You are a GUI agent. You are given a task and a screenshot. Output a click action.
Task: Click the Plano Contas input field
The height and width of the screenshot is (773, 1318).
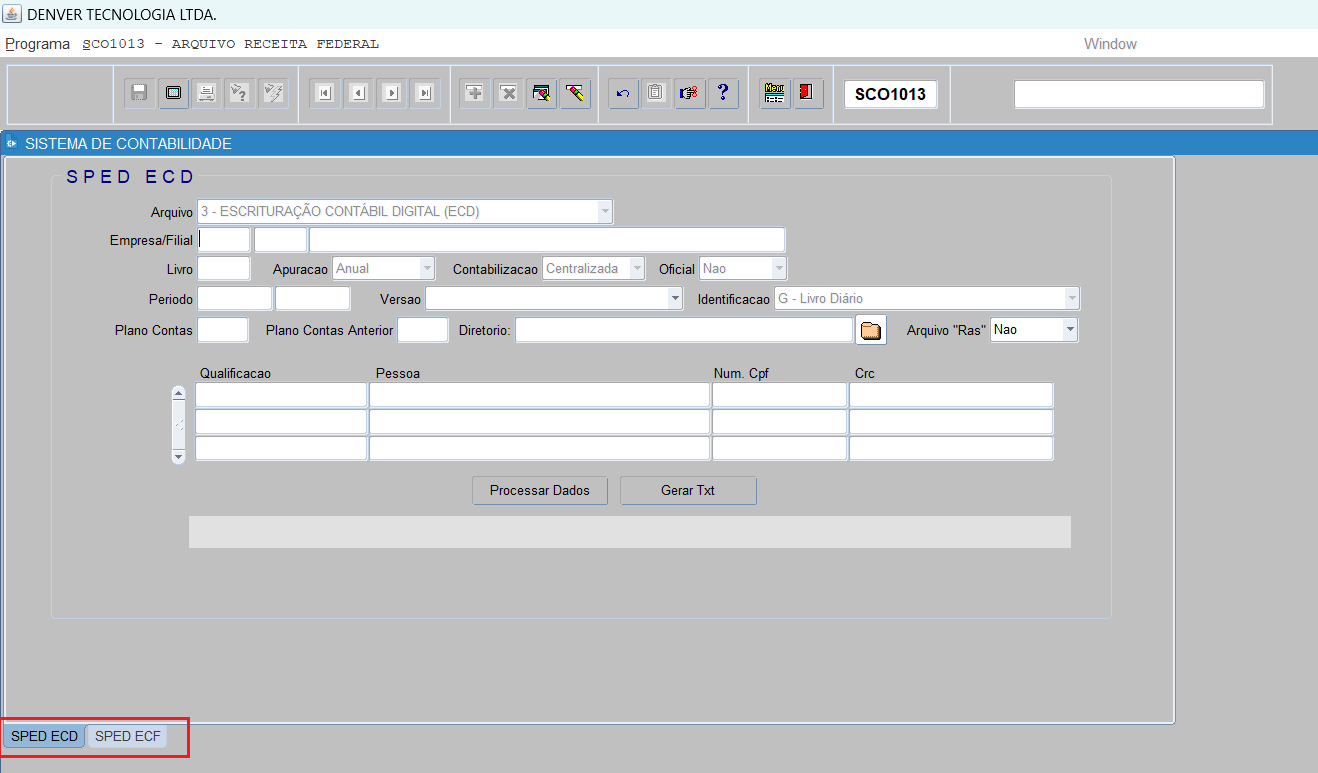coord(223,330)
